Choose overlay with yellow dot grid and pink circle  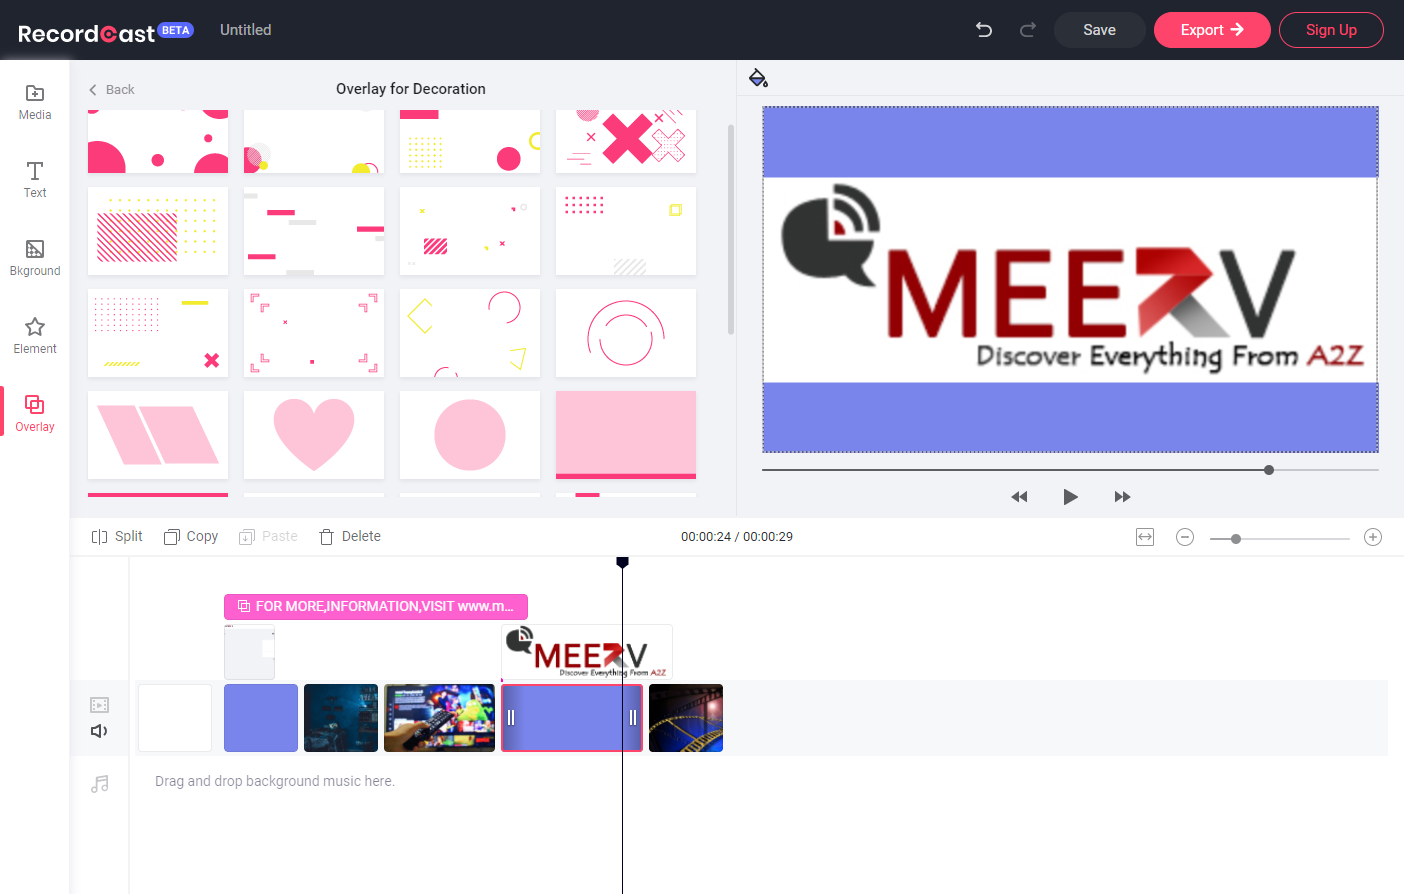click(470, 141)
